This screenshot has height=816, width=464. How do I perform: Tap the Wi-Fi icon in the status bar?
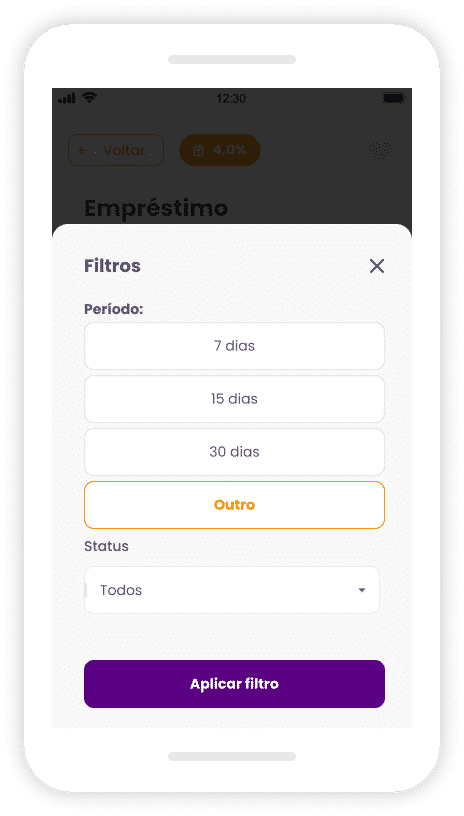89,97
